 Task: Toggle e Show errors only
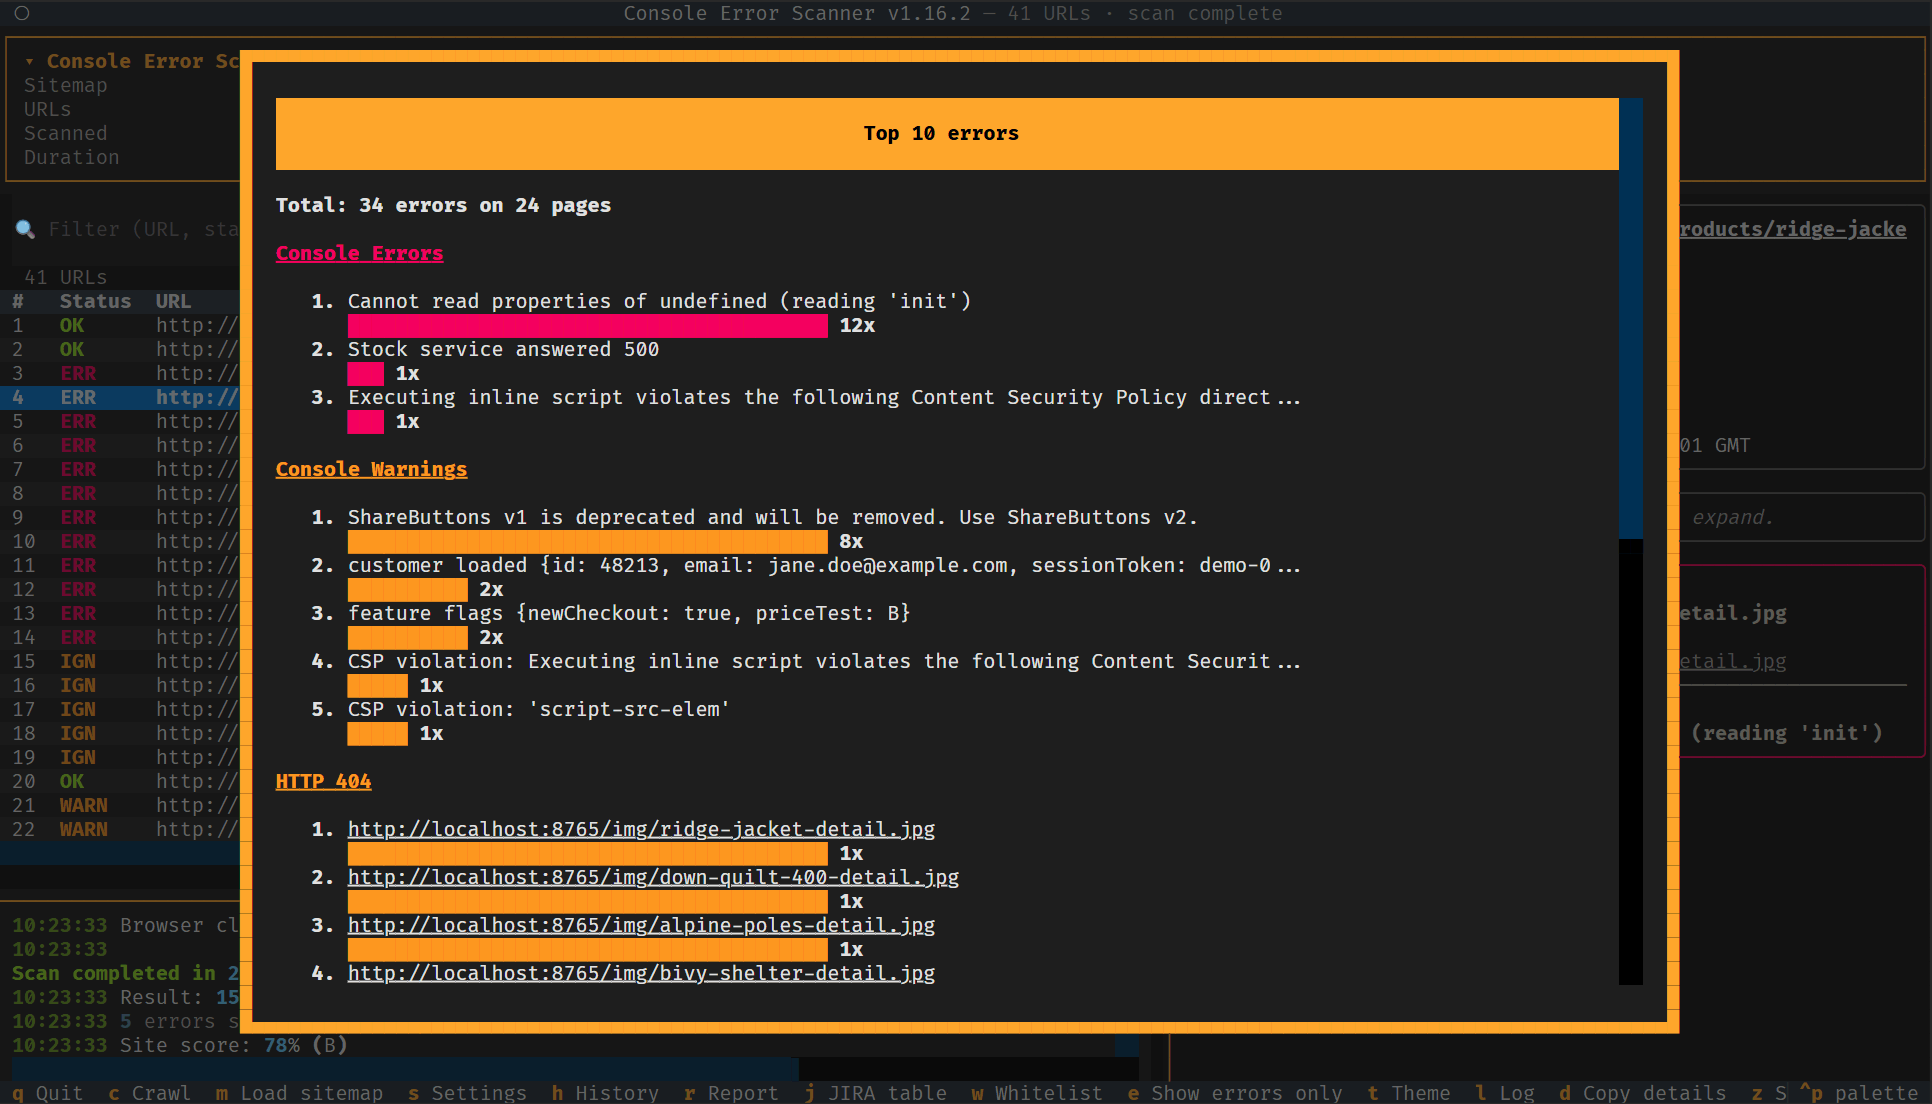[1235, 1093]
